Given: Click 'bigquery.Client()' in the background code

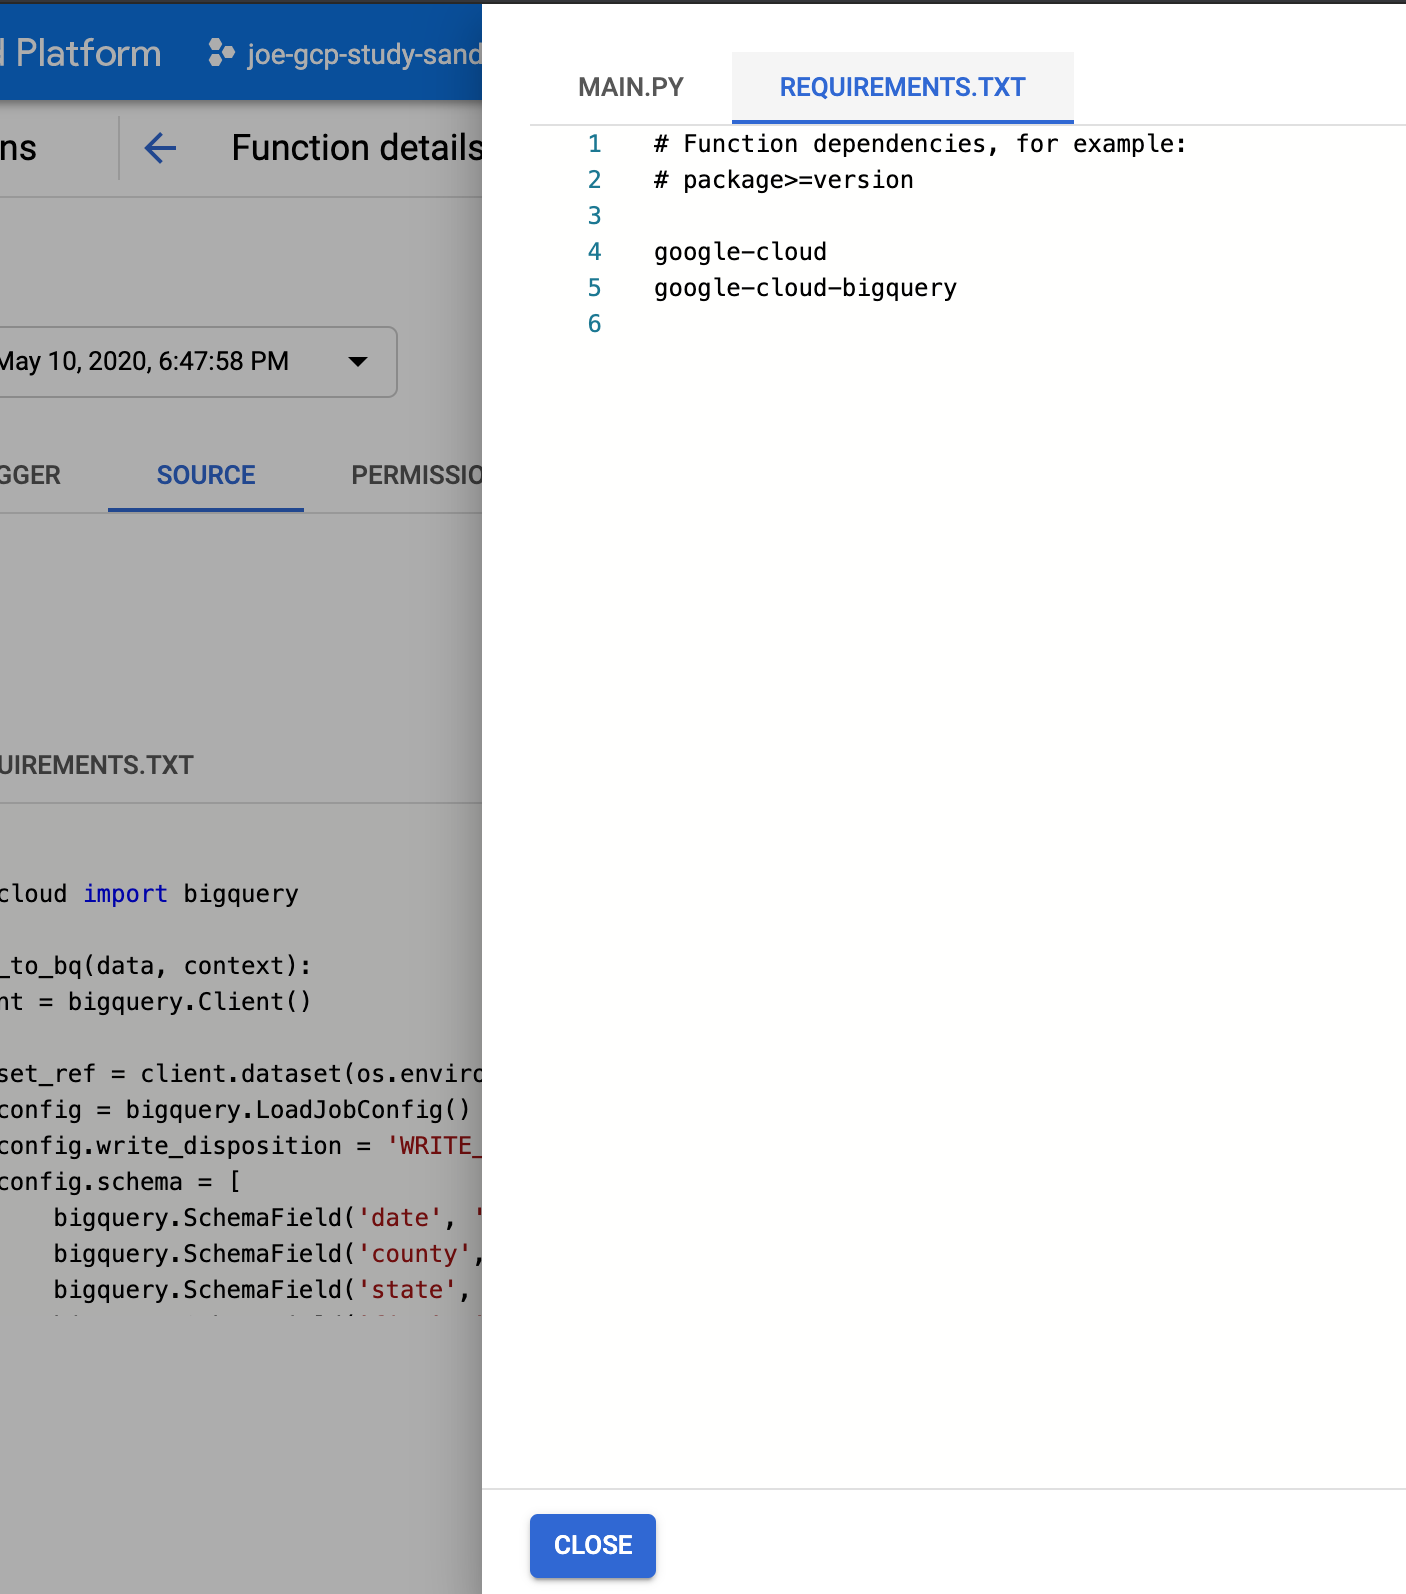Looking at the screenshot, I should click(x=189, y=1002).
